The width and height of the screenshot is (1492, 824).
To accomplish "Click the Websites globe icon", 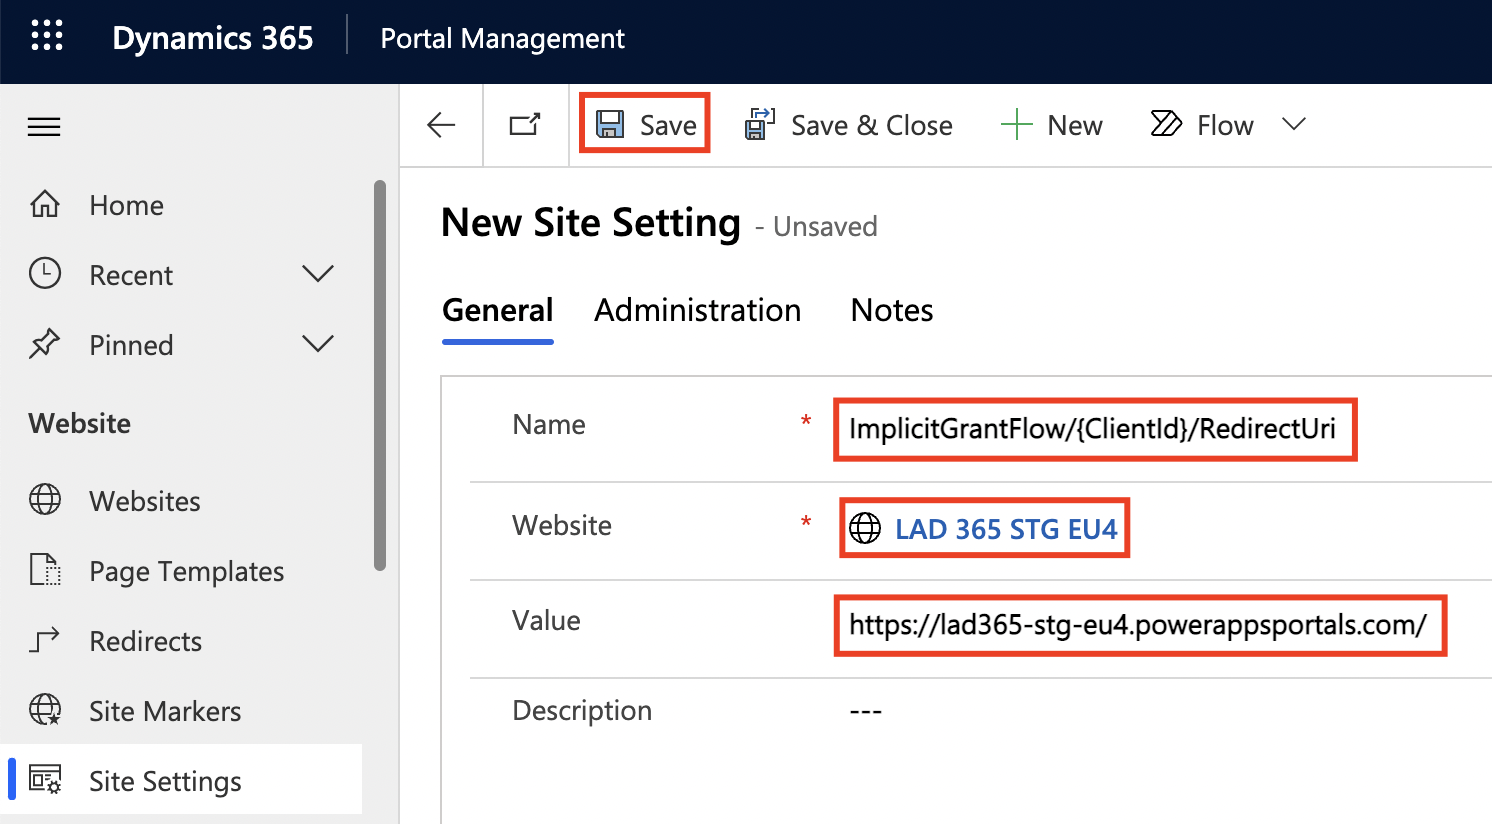I will tap(45, 499).
